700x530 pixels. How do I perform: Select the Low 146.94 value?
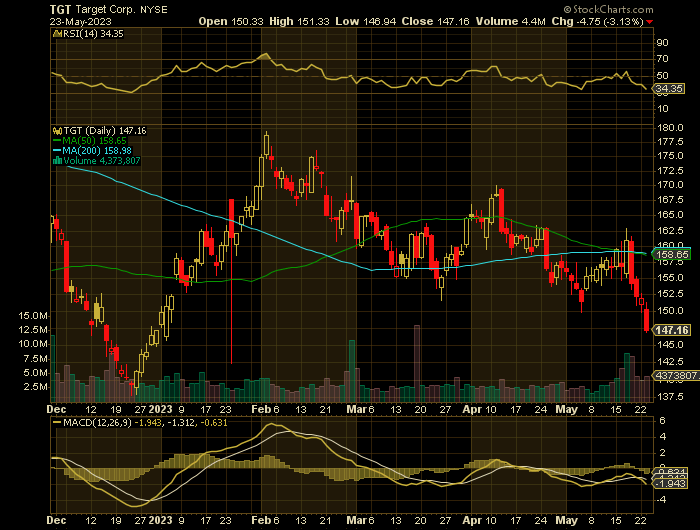[x=367, y=21]
